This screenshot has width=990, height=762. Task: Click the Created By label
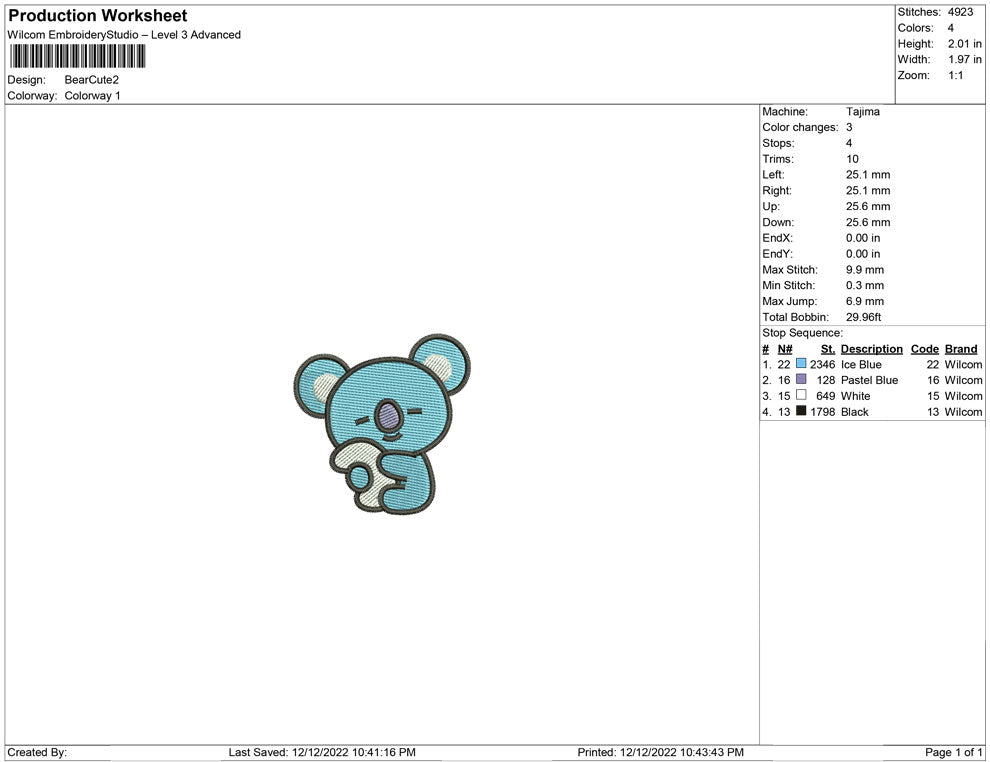(x=37, y=752)
